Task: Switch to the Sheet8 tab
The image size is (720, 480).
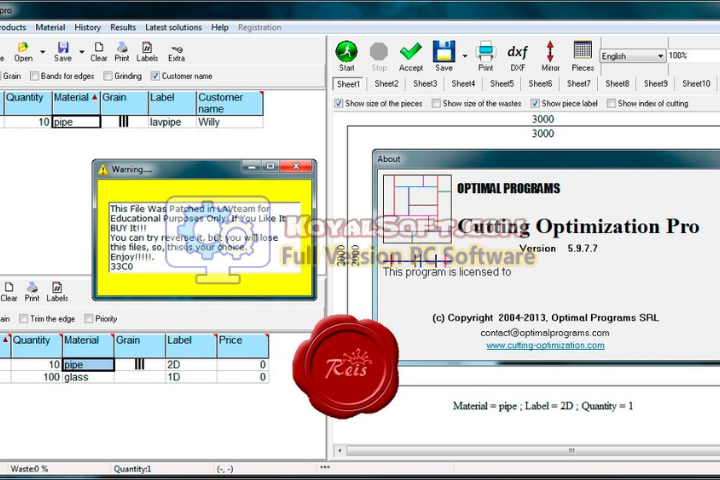Action: click(x=617, y=84)
